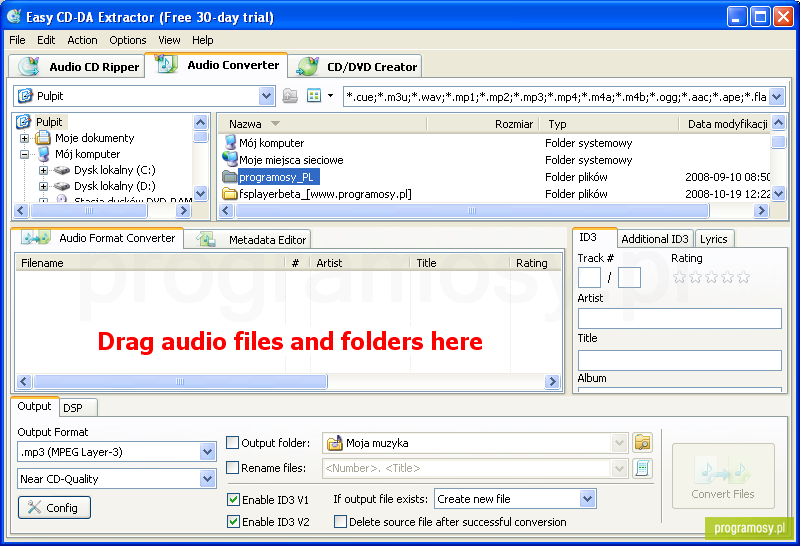Open the Action menu
Screen dimensions: 800x546
[x=82, y=40]
